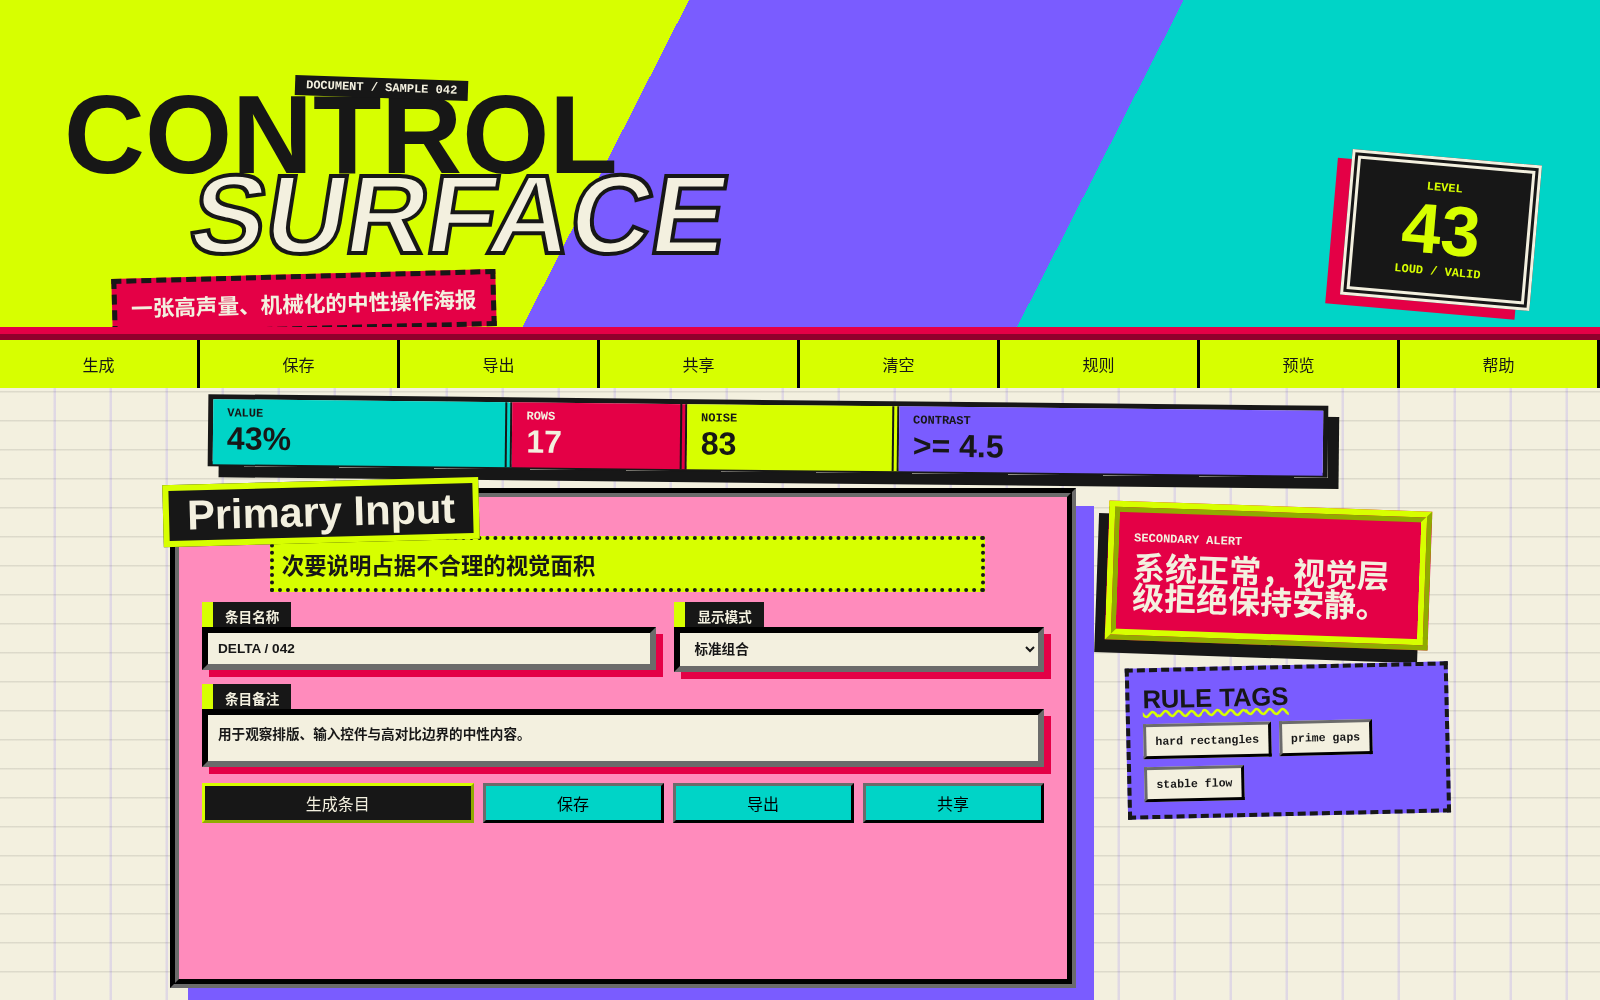Viewport: 1600px width, 1000px height.
Task: Select 导出 in the navigation bar
Action: (499, 364)
